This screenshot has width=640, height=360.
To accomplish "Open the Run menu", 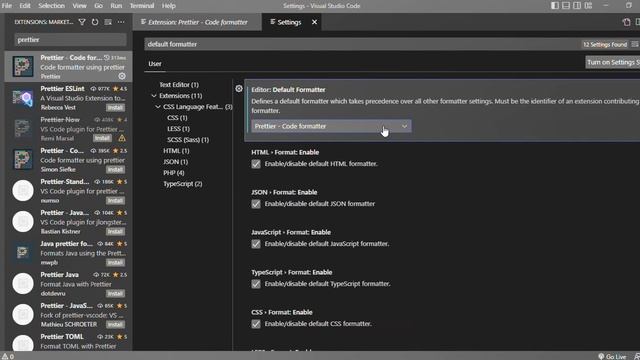I will point(116,6).
